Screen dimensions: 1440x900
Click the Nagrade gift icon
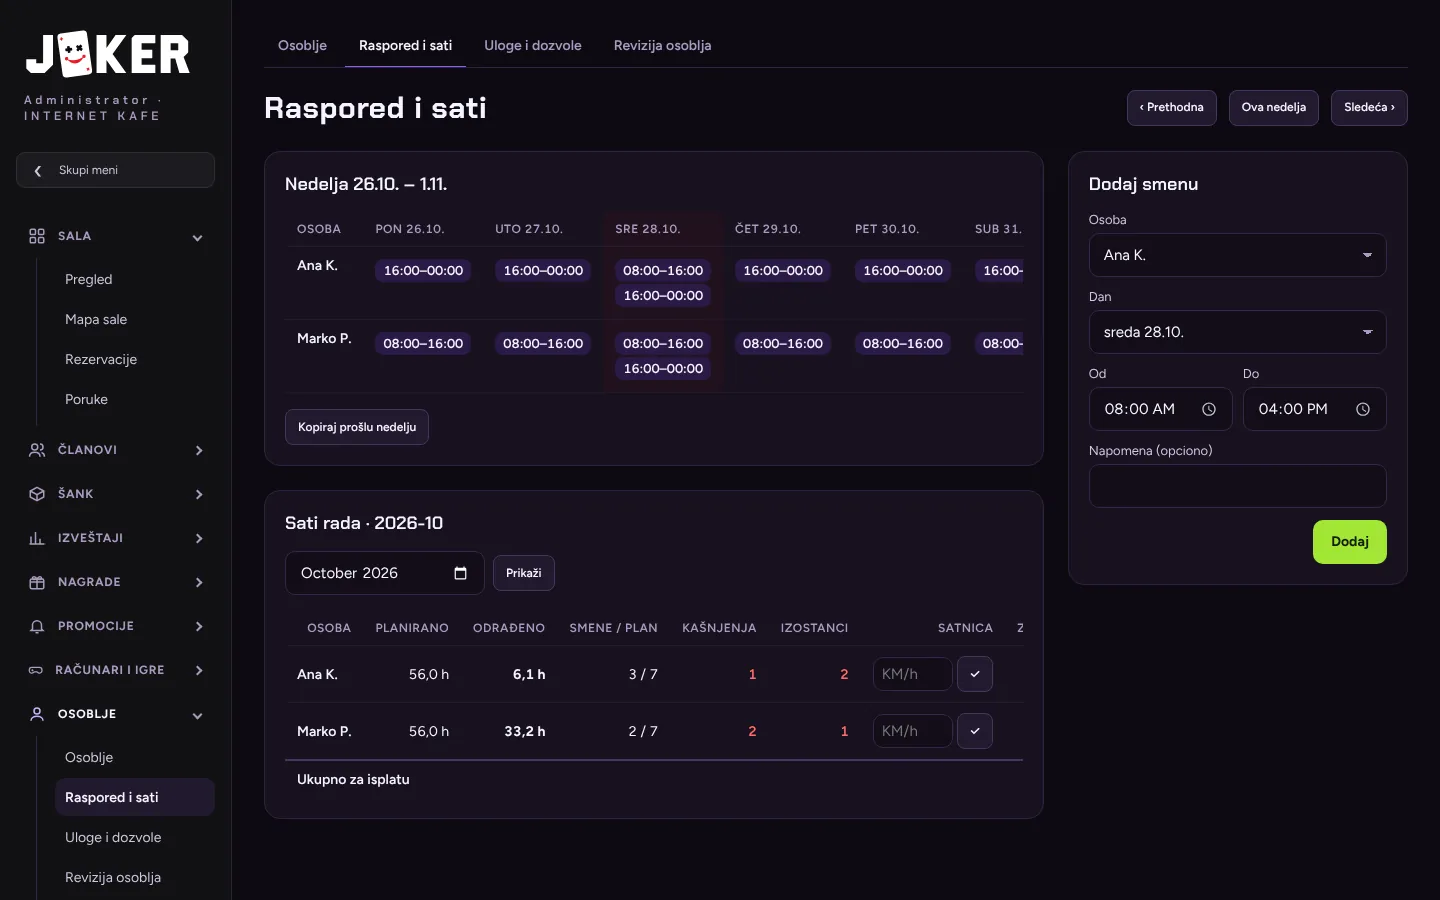[x=37, y=582]
